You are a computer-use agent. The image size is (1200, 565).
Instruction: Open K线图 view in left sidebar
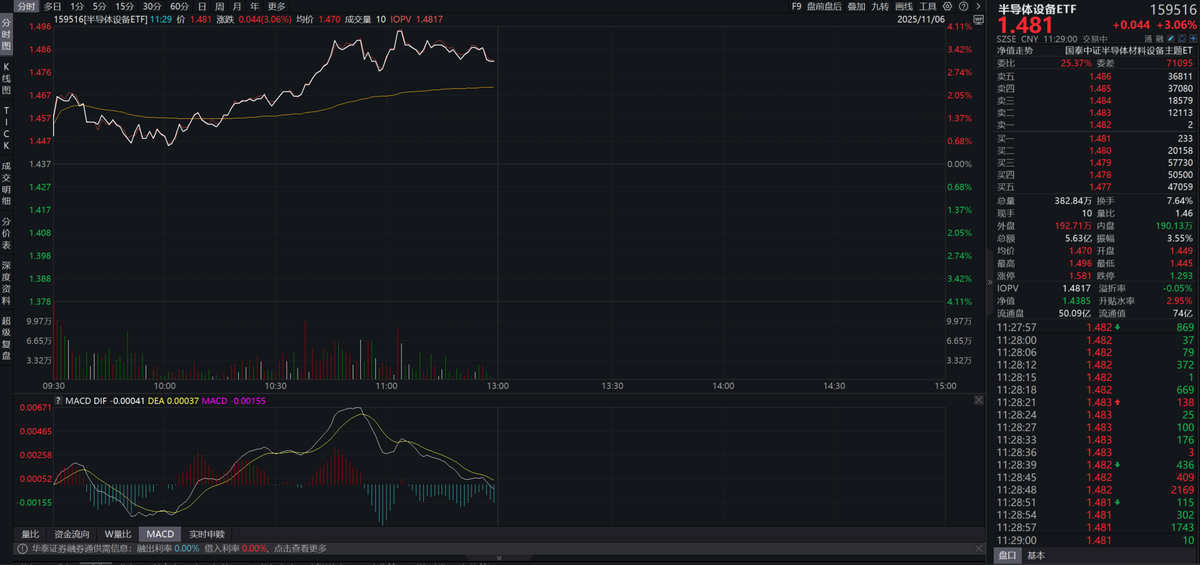tap(6, 76)
